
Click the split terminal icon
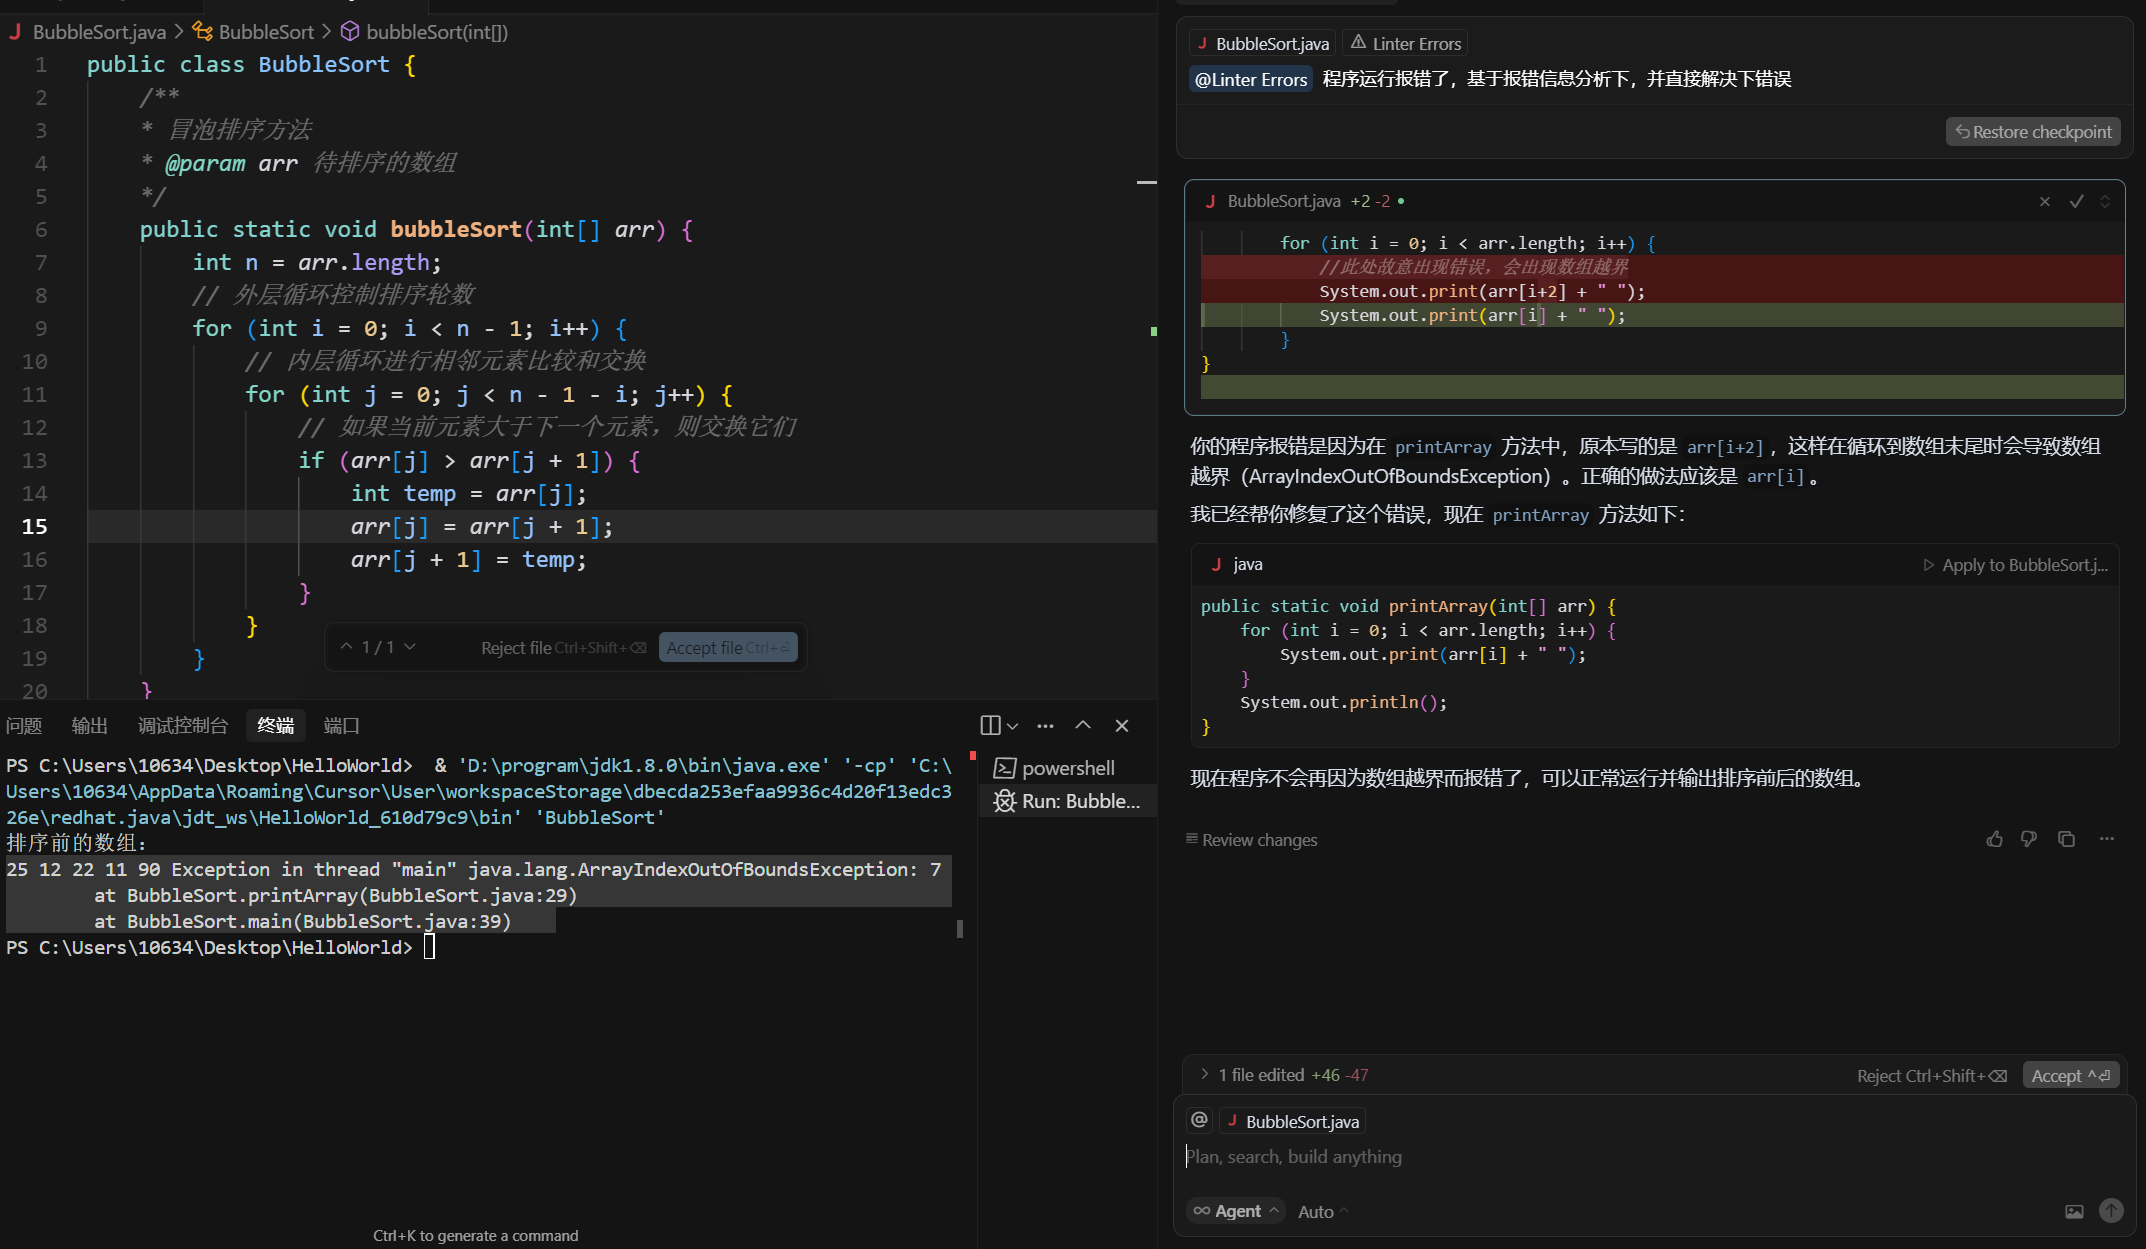990,725
